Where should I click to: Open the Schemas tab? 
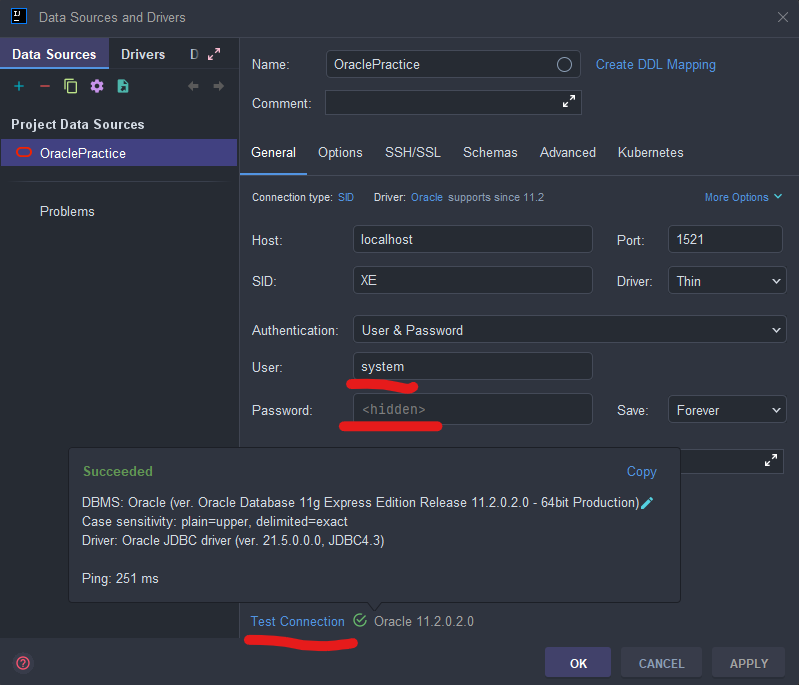[490, 152]
